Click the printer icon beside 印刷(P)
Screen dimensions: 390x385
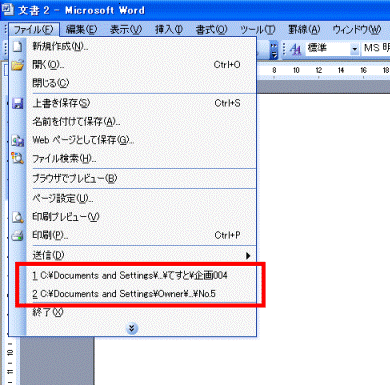pyautogui.click(x=17, y=235)
